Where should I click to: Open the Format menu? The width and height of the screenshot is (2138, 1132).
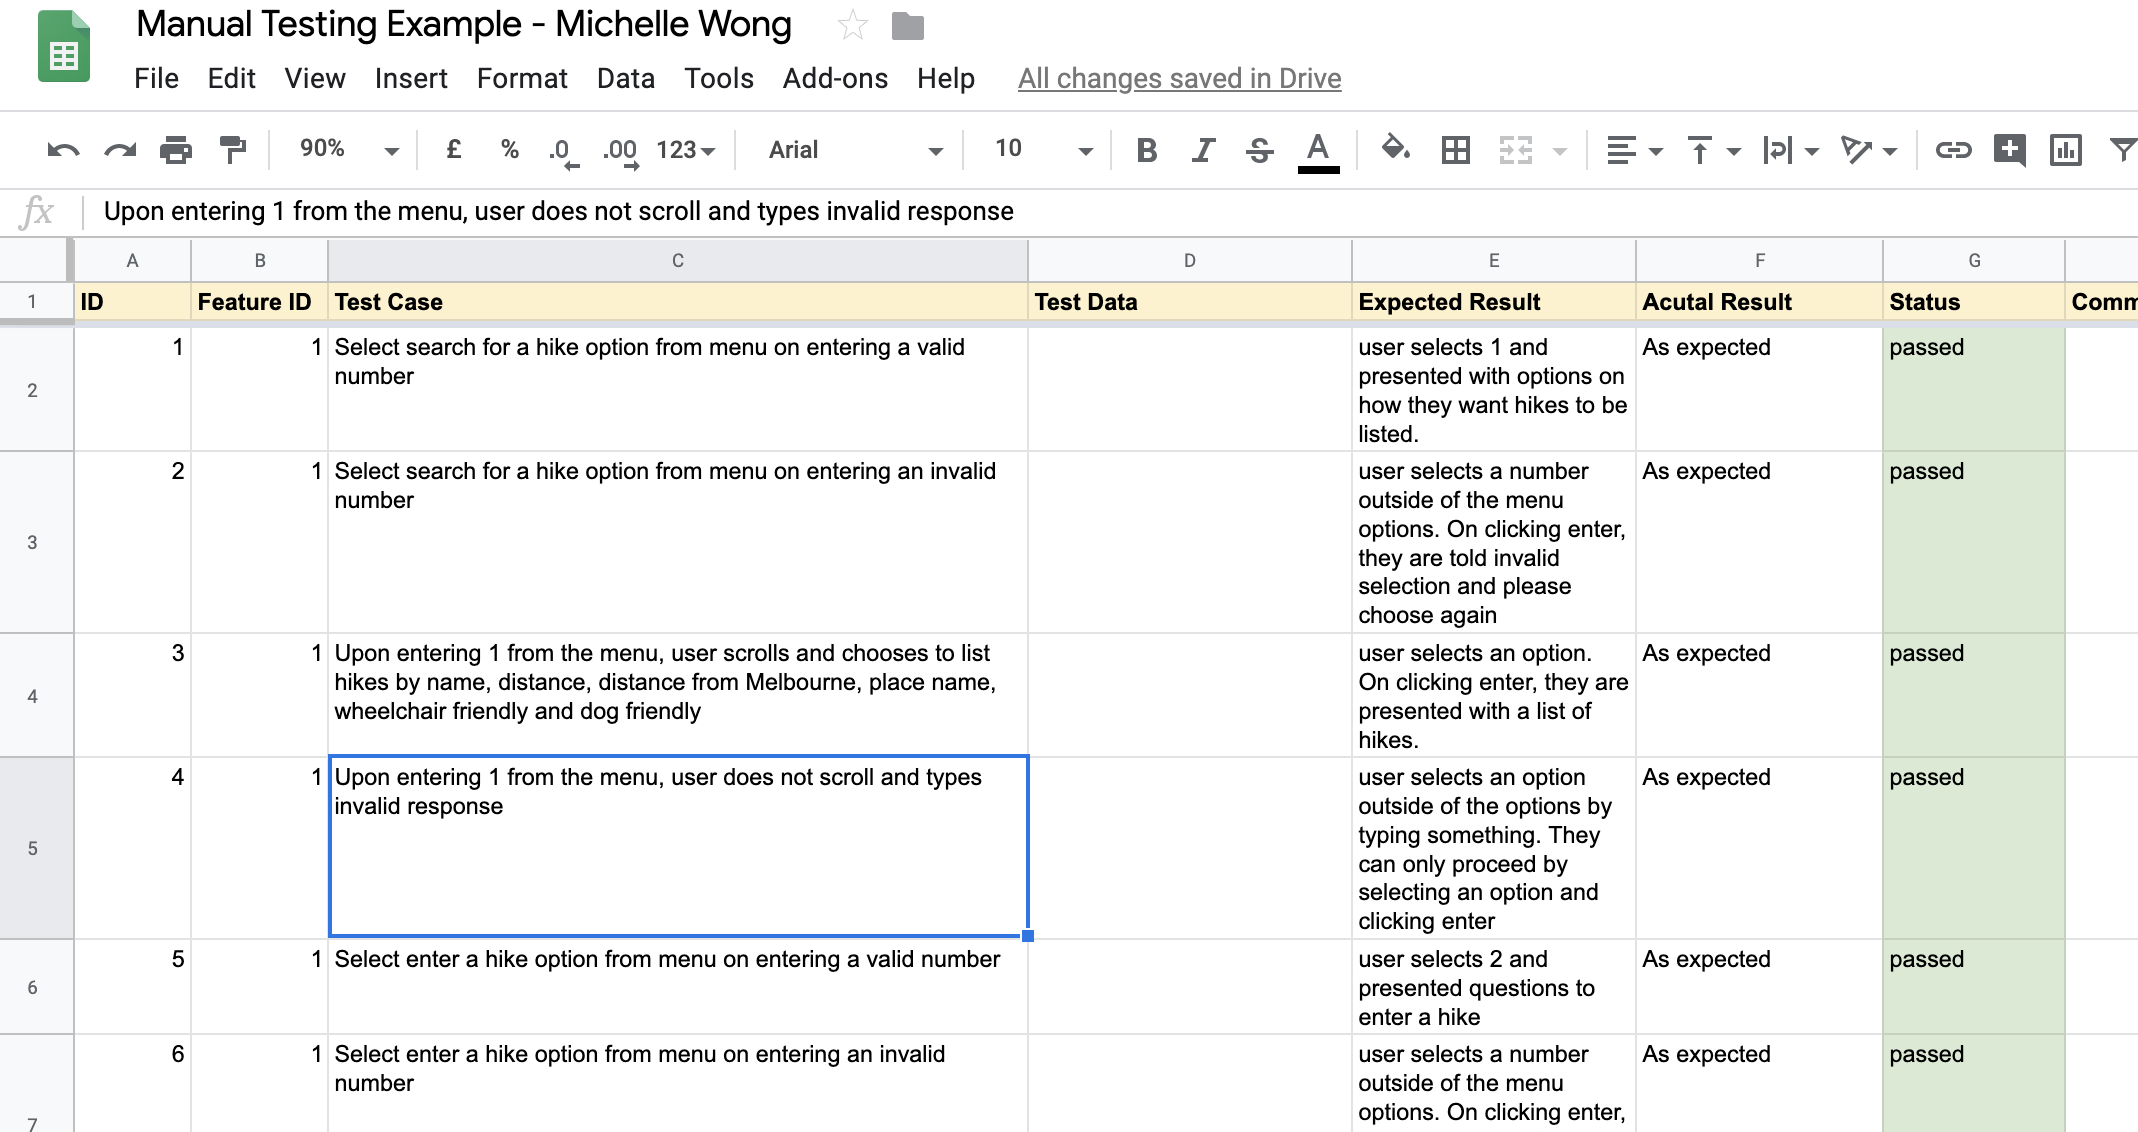tap(521, 78)
